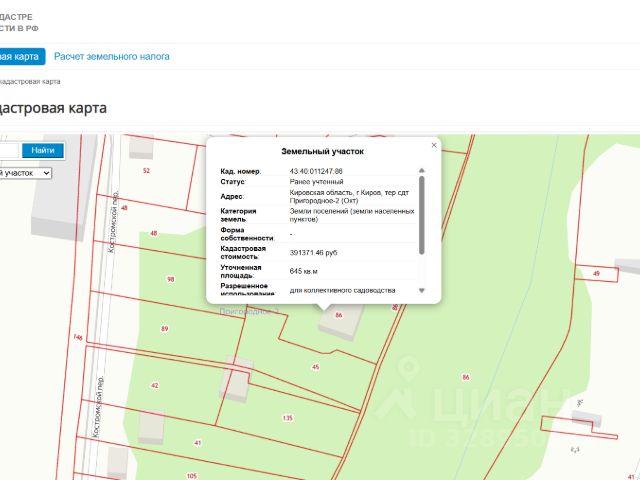
Task: Click the lower Костромской пер. street label
Action: click(x=98, y=407)
